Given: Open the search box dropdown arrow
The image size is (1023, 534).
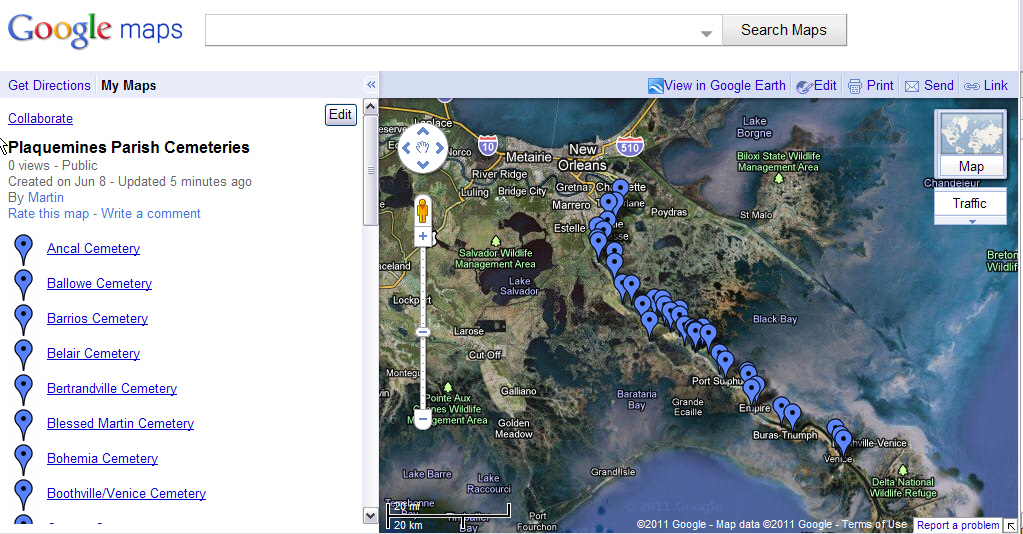Looking at the screenshot, I should (x=707, y=33).
